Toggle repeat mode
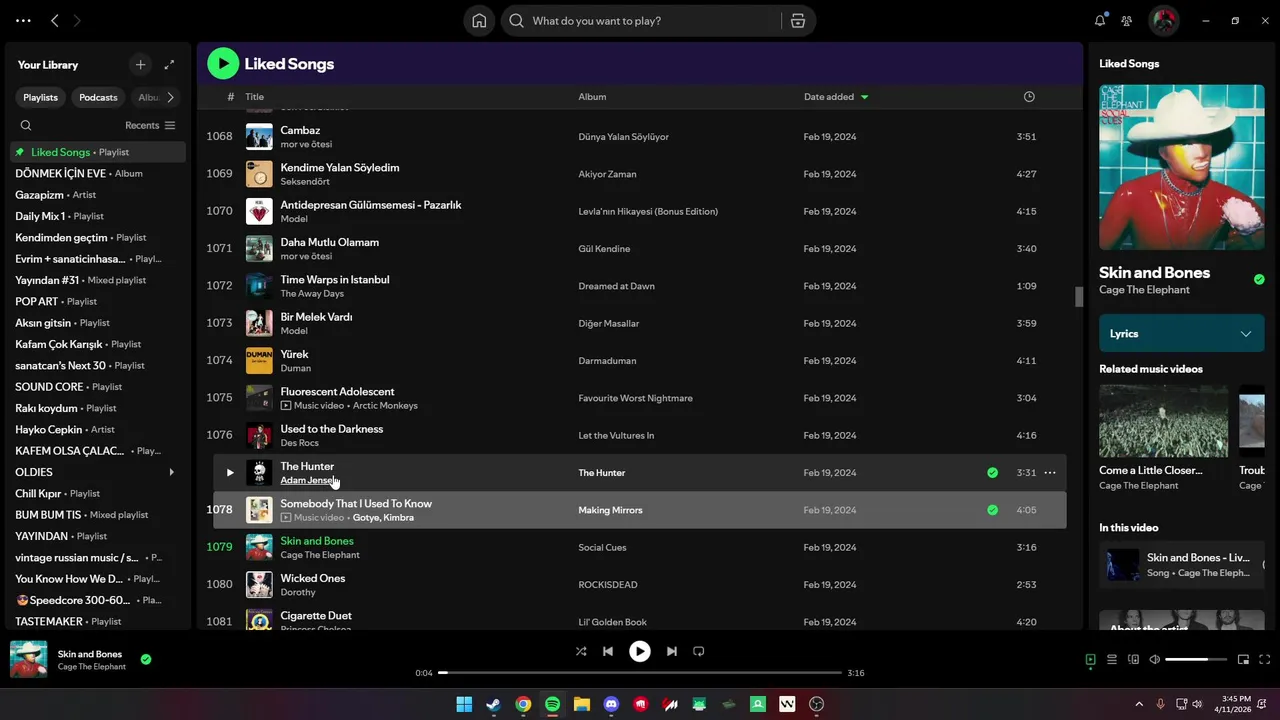Image resolution: width=1280 pixels, height=720 pixels. pos(699,651)
